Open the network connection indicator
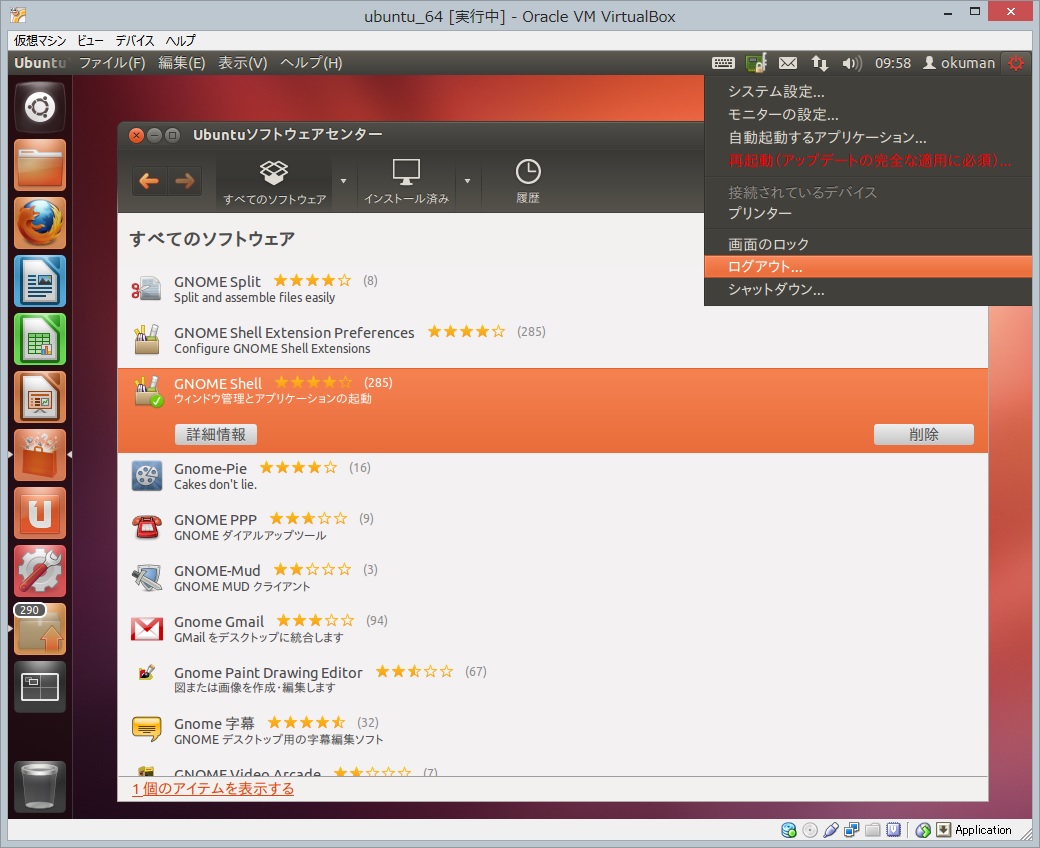Viewport: 1040px width, 848px height. tap(820, 63)
